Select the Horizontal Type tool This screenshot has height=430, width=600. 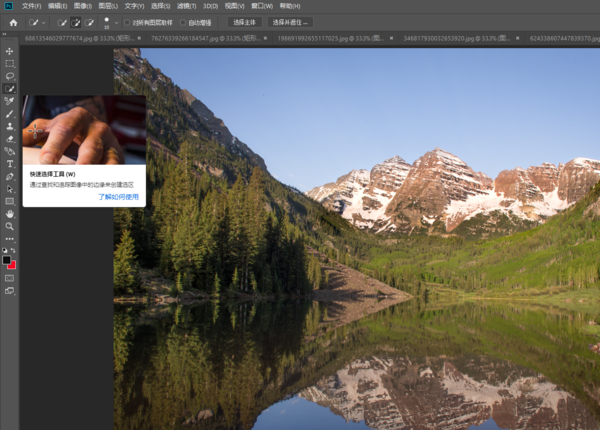[x=9, y=164]
